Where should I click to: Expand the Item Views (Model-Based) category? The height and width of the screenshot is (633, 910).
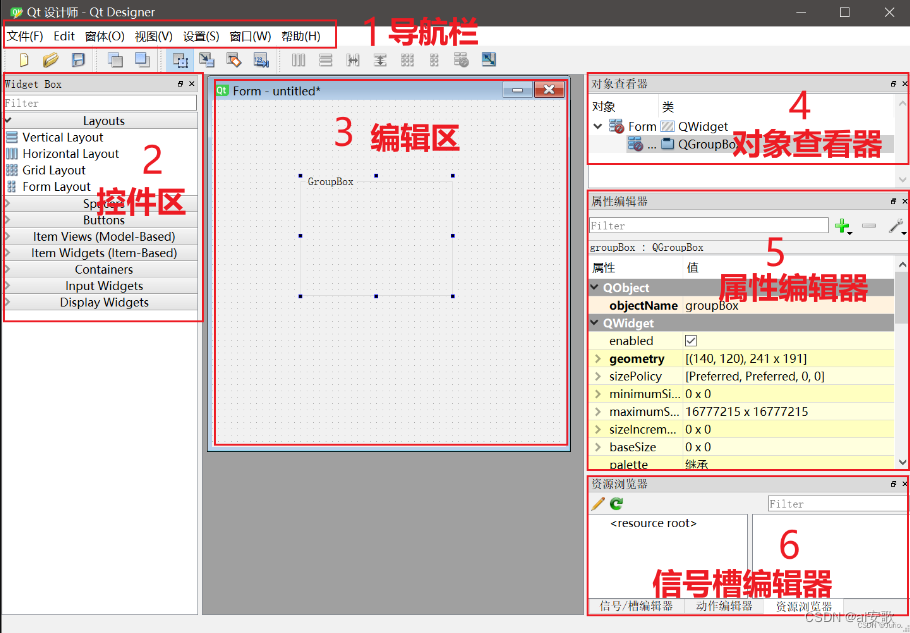click(x=100, y=236)
